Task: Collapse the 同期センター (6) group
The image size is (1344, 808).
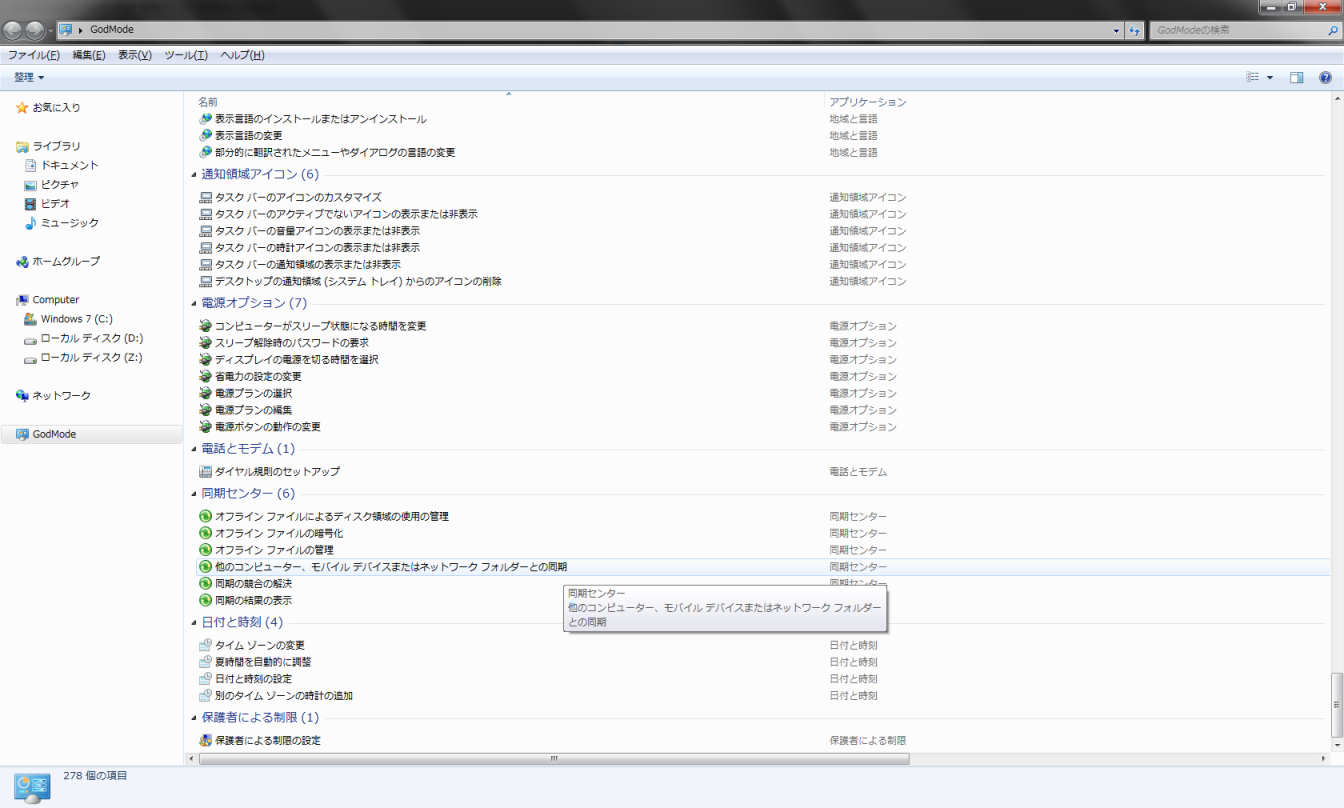Action: [x=193, y=494]
